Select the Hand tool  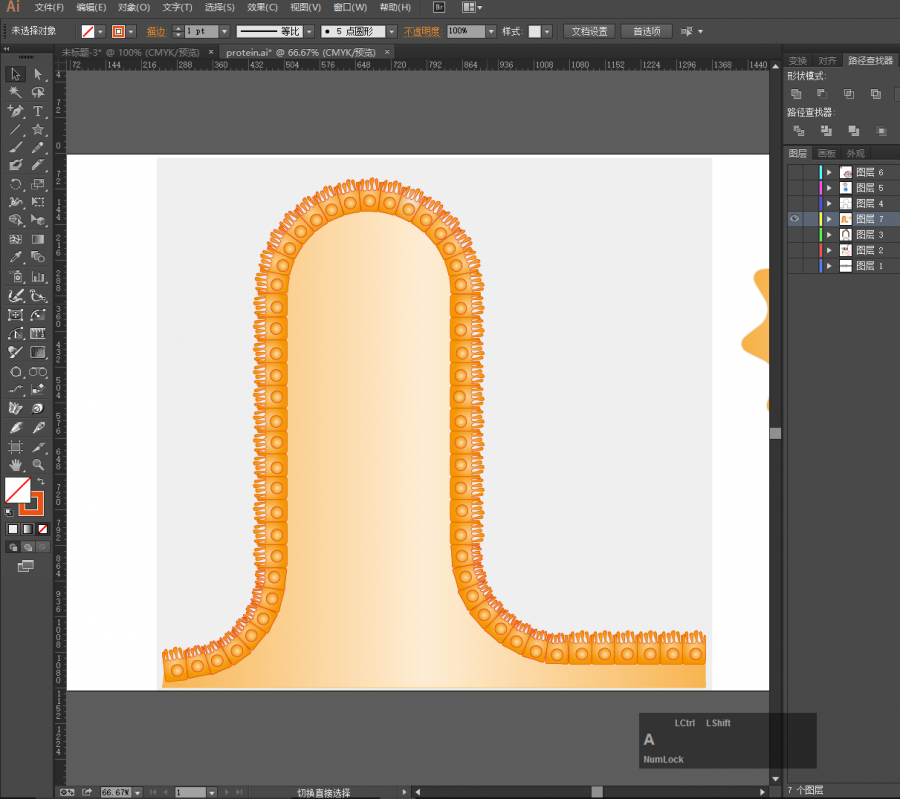click(16, 465)
